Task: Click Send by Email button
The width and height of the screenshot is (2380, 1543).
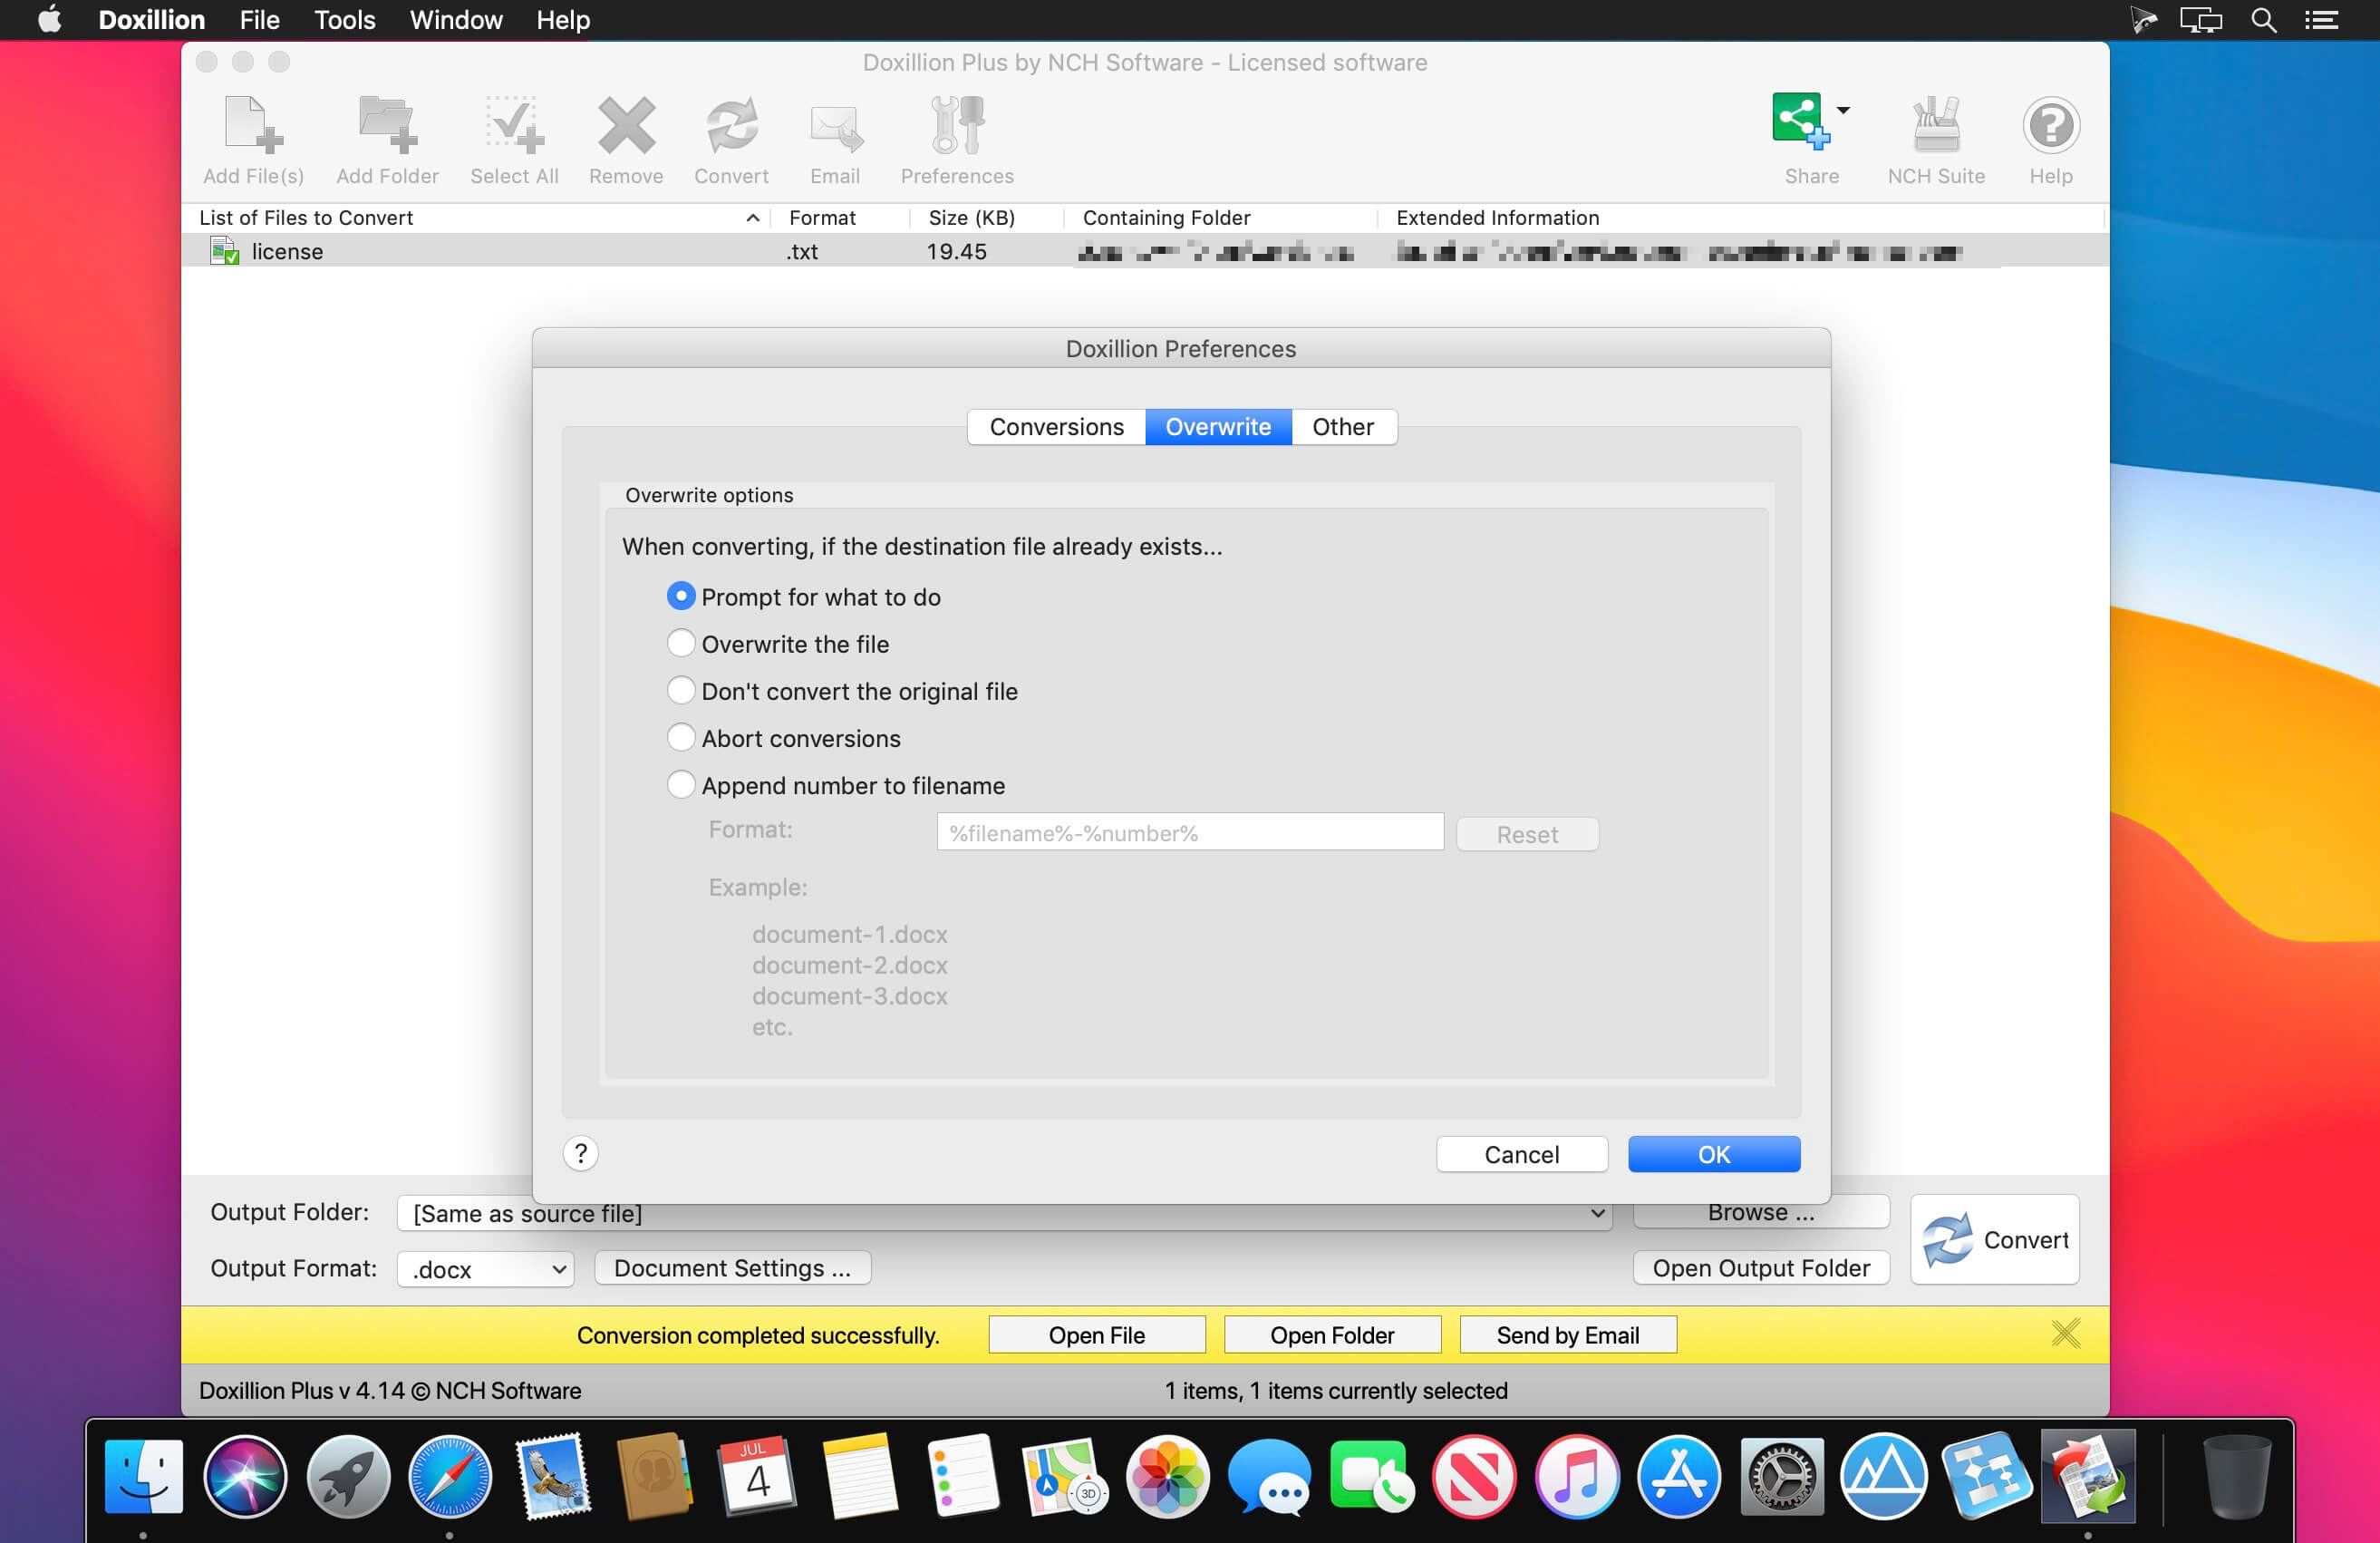Action: coord(1567,1335)
